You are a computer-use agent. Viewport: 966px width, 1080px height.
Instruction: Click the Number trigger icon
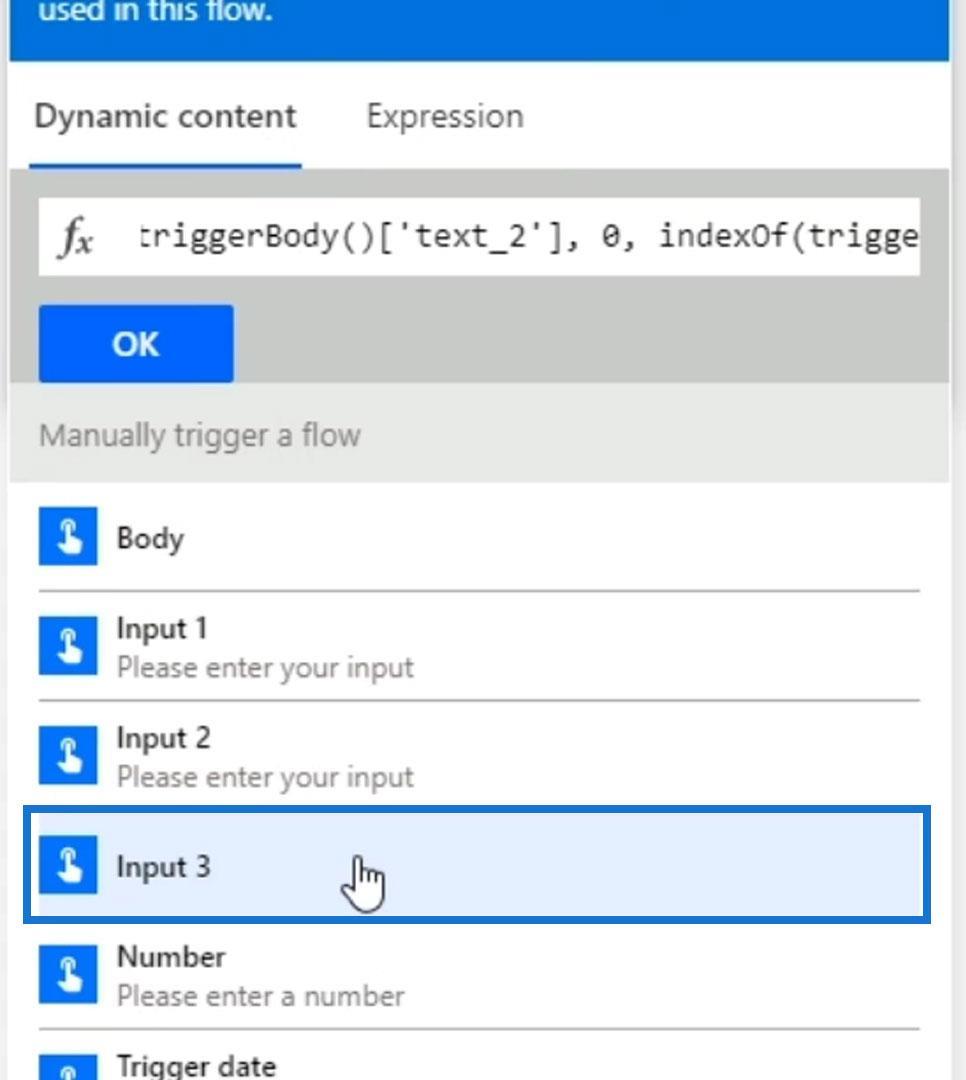coord(68,975)
